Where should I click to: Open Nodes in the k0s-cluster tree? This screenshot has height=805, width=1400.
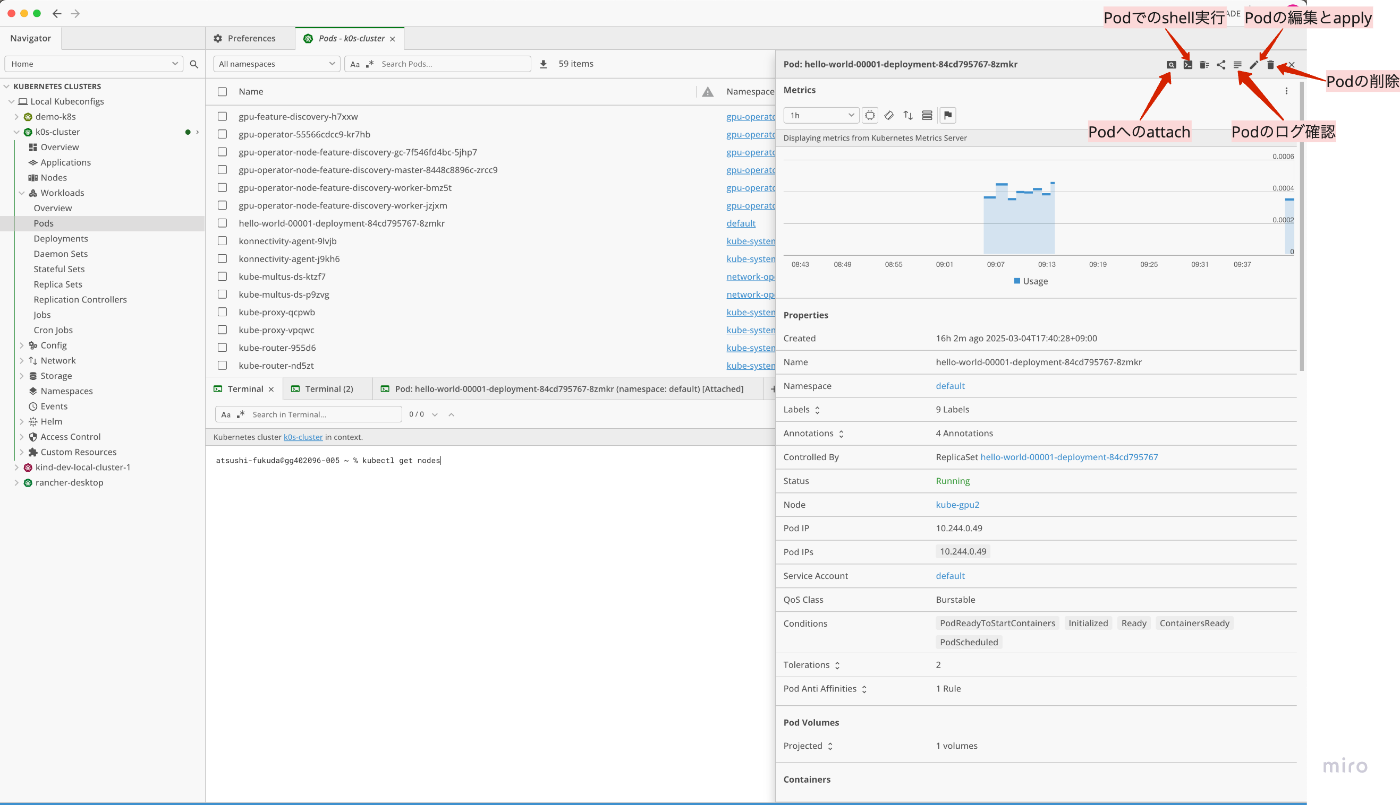(54, 178)
